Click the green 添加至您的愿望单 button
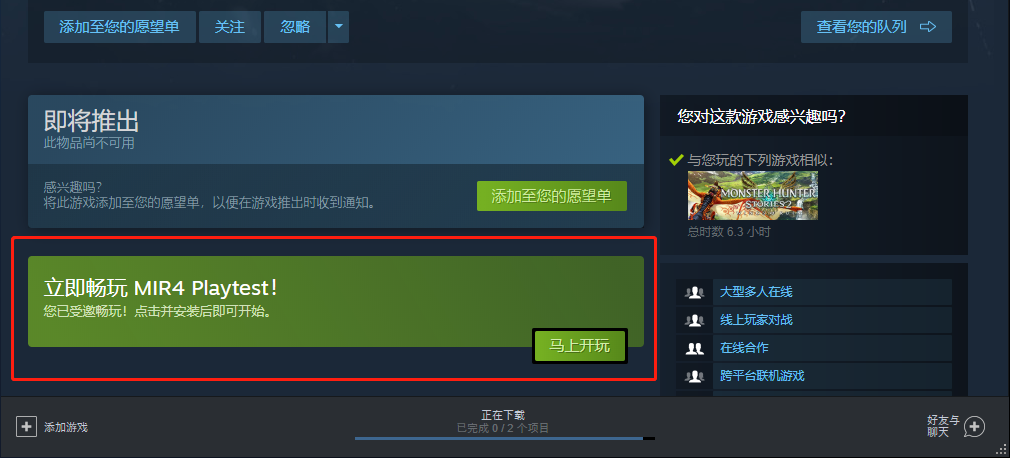This screenshot has width=1010, height=458. (551, 196)
